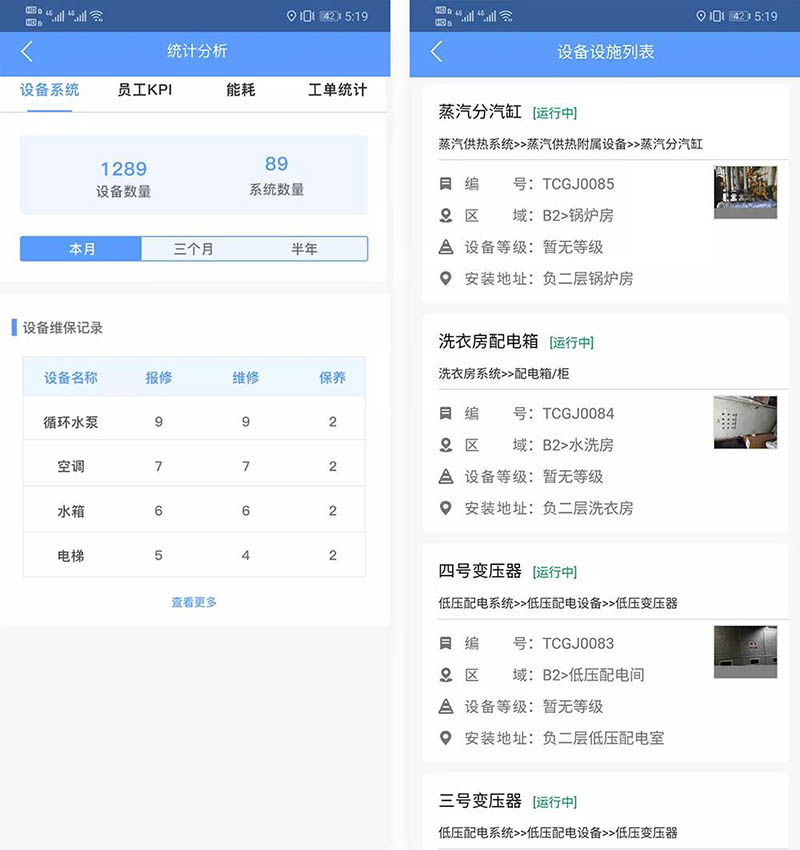Tap the vibrate icon in right status bar
The width and height of the screenshot is (800, 850).
717,16
